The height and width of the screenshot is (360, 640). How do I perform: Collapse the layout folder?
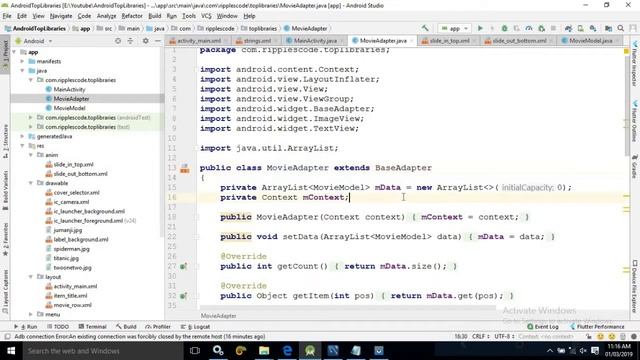[31, 277]
